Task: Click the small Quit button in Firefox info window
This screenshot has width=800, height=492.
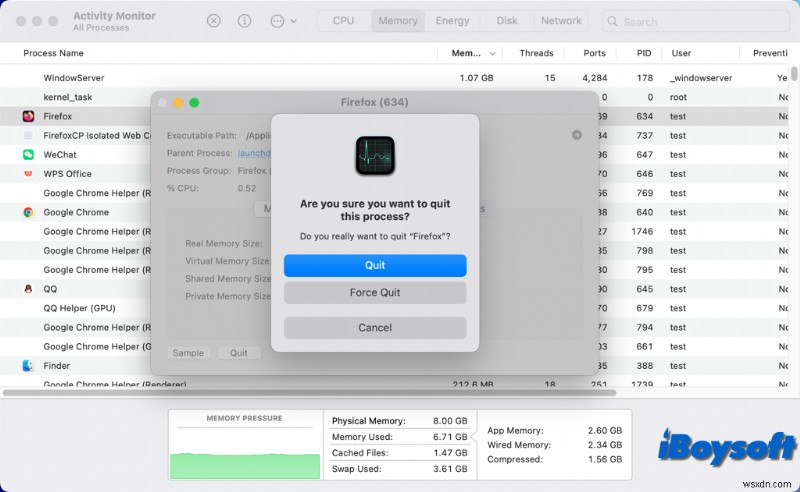Action: [x=239, y=353]
